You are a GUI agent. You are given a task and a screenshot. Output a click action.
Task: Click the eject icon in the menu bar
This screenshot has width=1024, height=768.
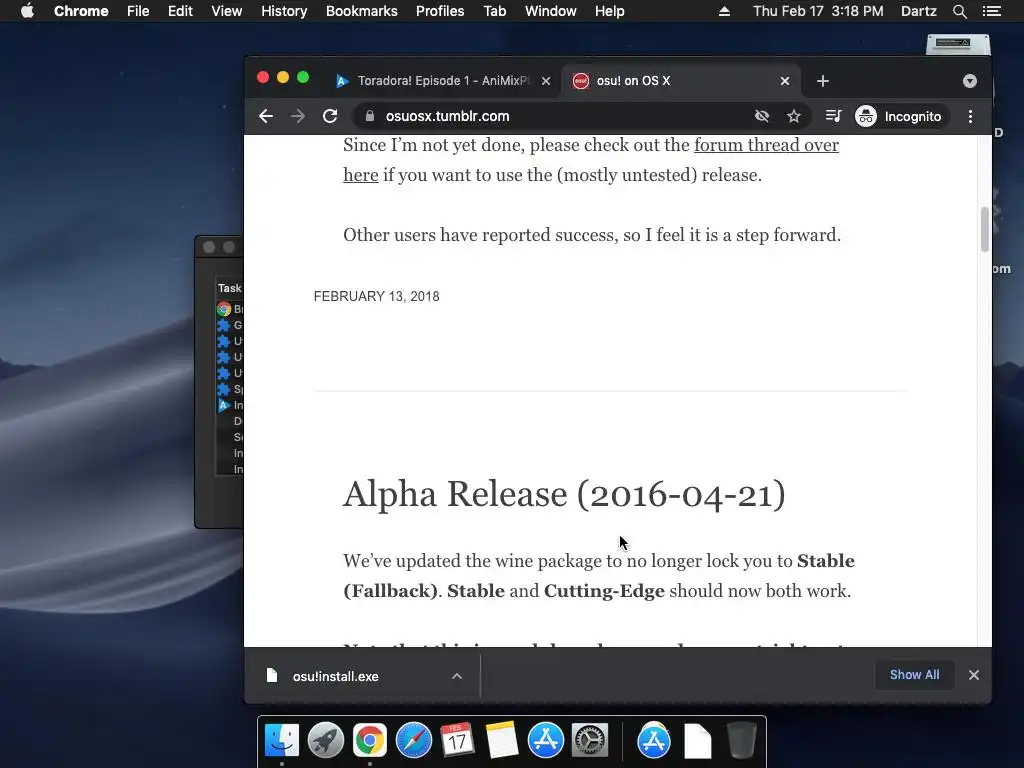(x=724, y=11)
